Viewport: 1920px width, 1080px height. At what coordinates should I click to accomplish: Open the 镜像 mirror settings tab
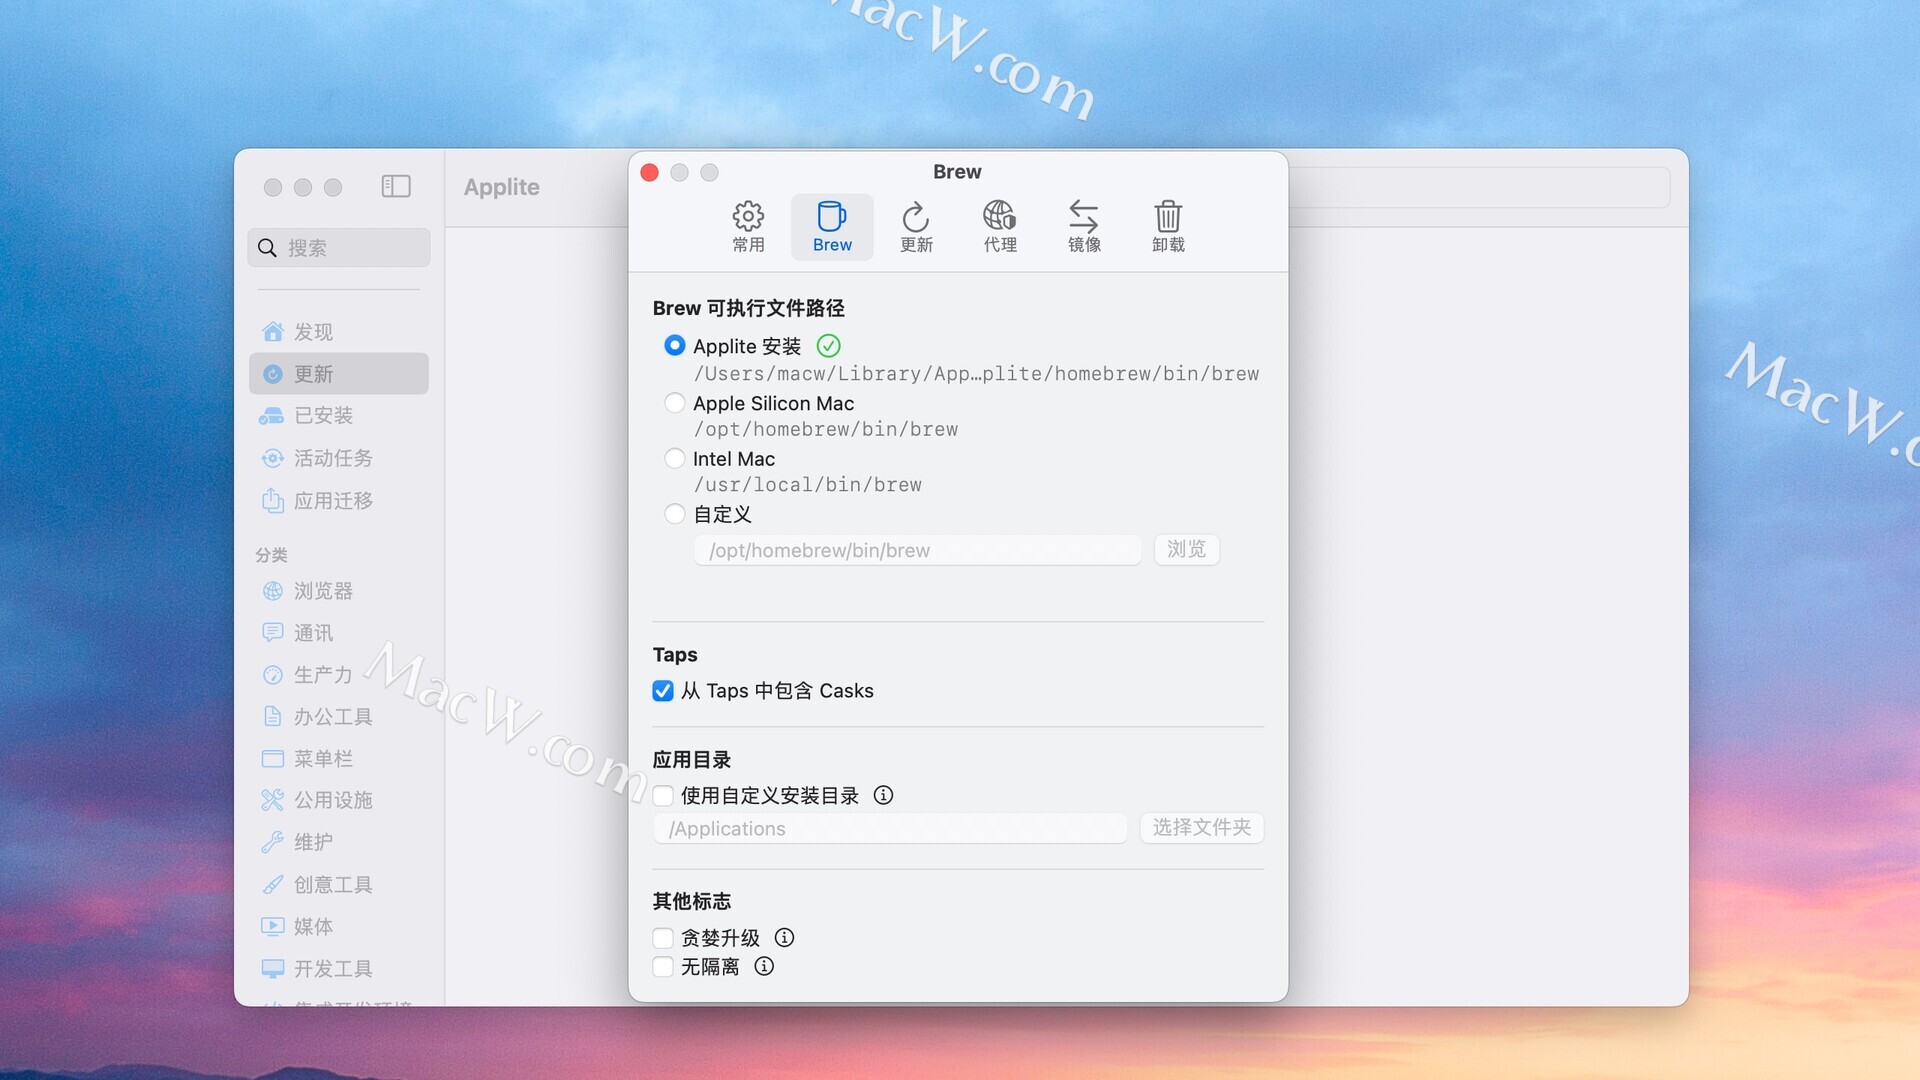click(1083, 226)
